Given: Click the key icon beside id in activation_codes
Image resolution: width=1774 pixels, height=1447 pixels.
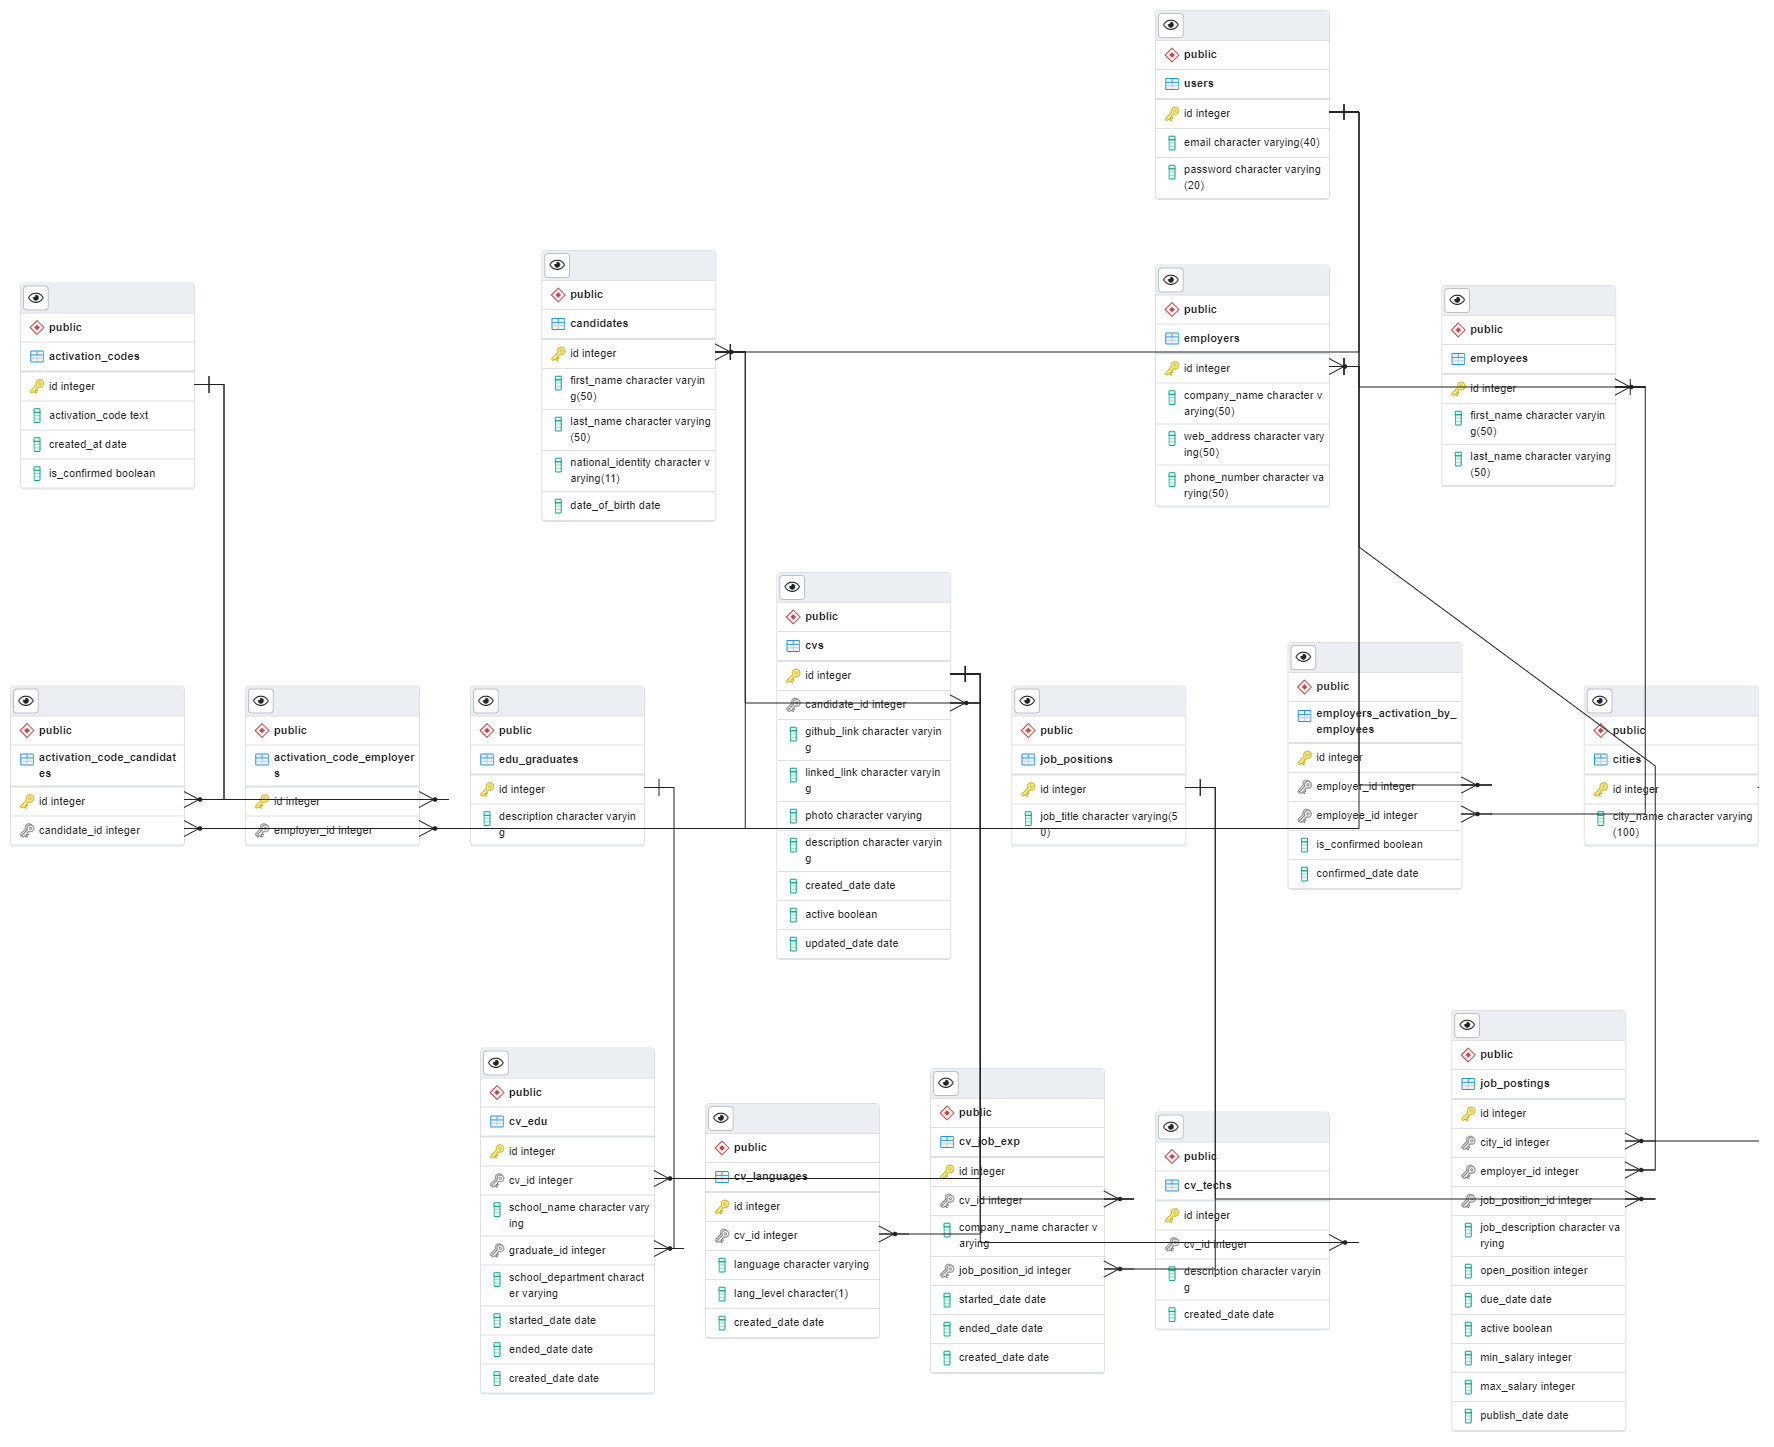Looking at the screenshot, I should (36, 386).
